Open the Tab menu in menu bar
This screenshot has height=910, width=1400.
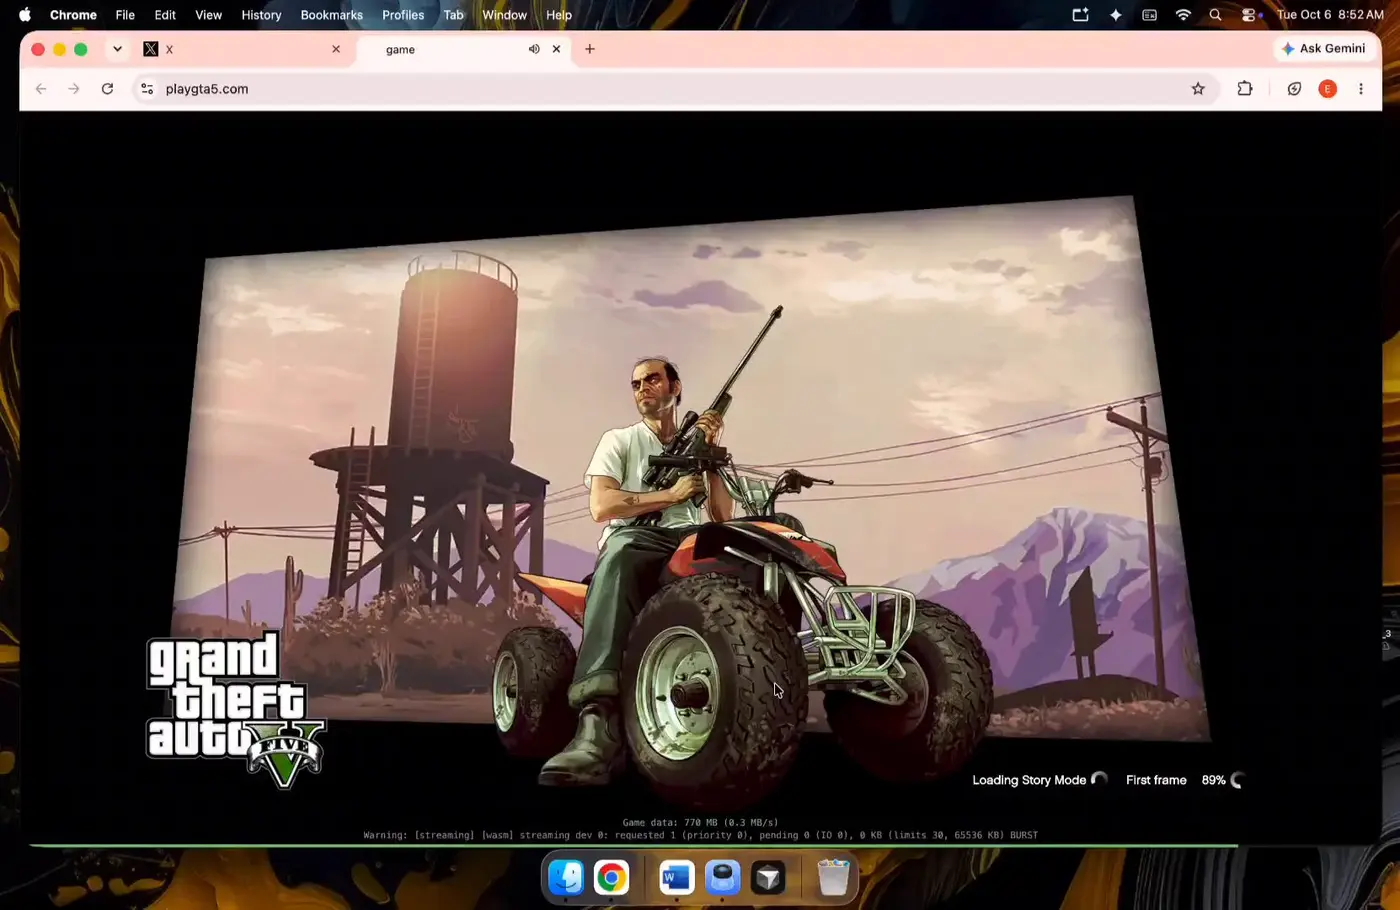(x=453, y=15)
